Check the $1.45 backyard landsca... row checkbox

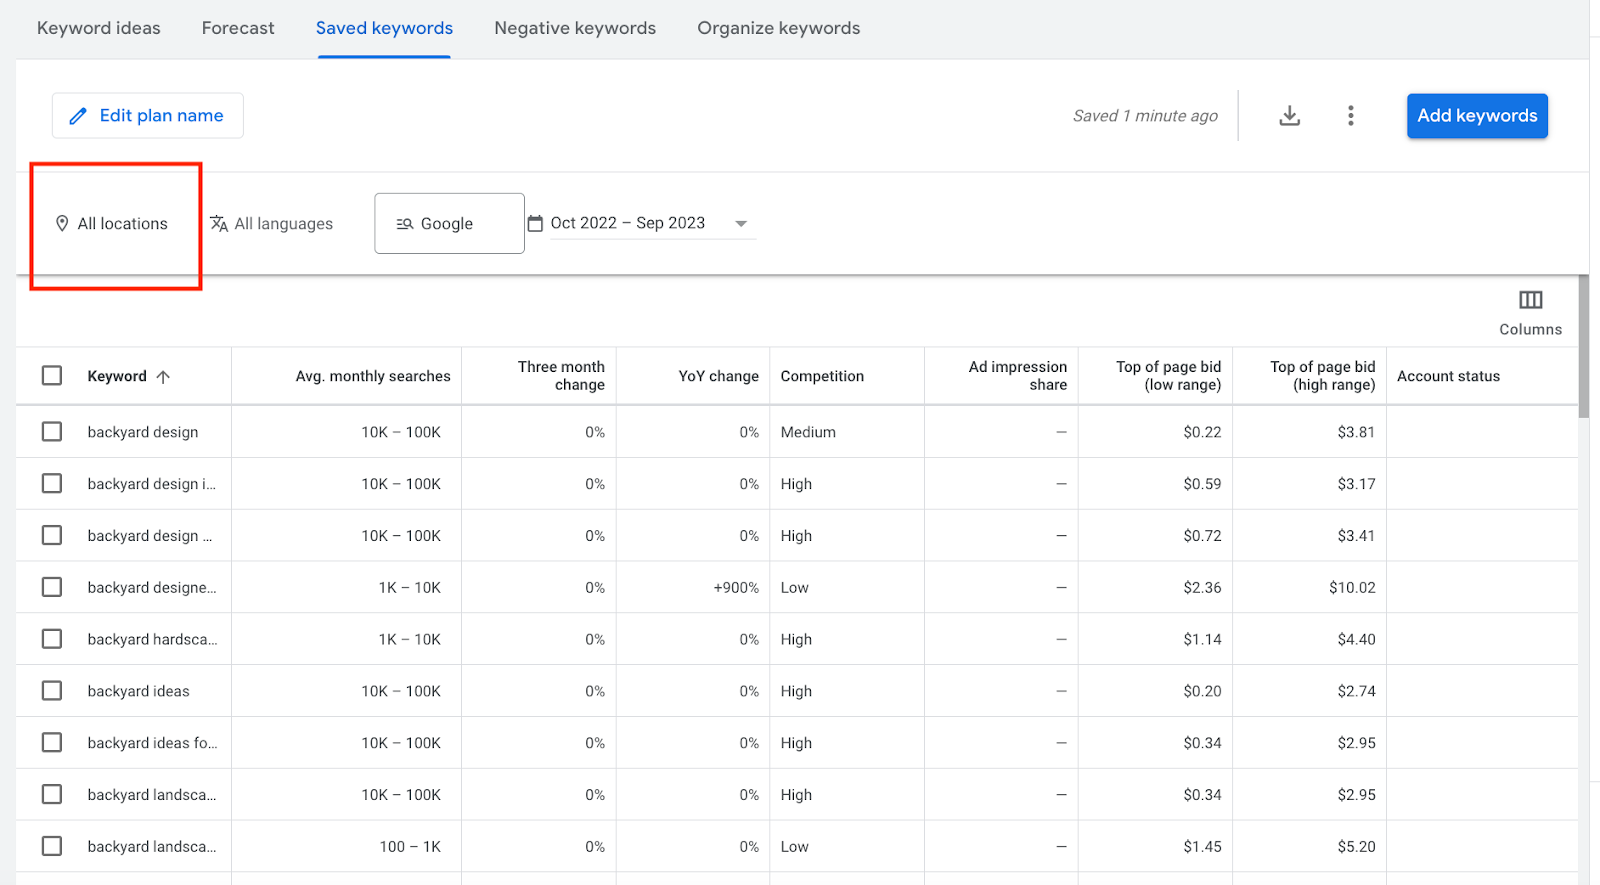pos(52,847)
